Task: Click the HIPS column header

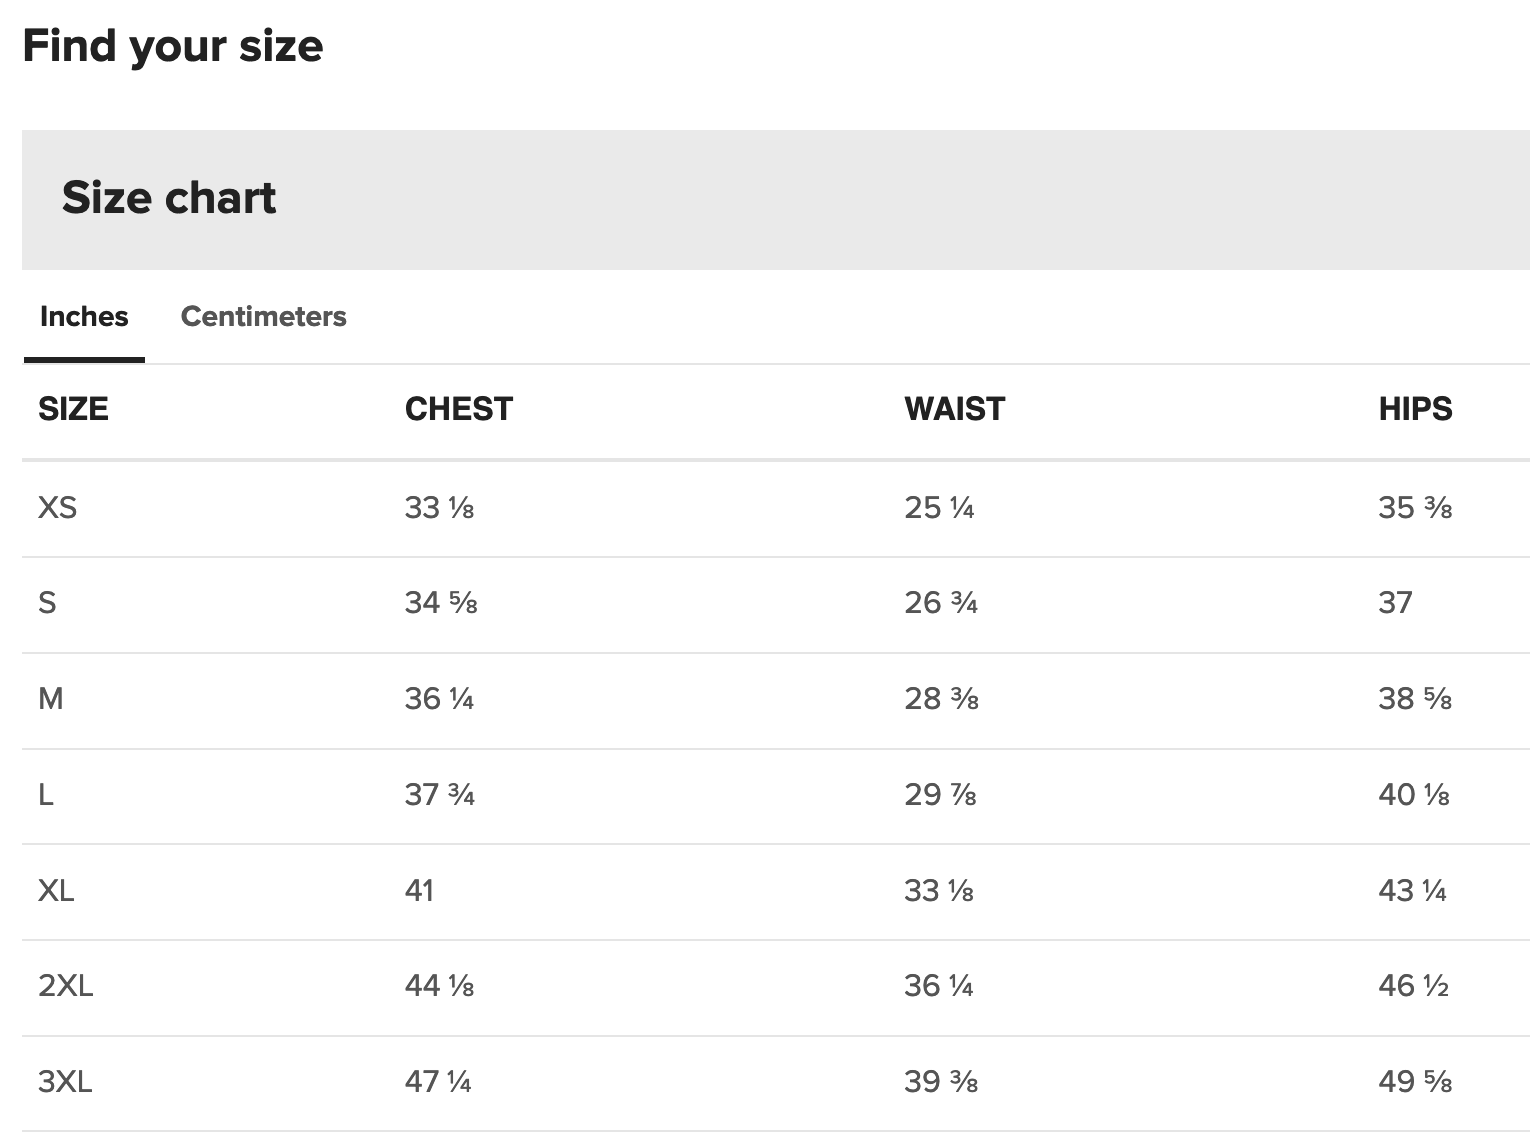Action: coord(1415,408)
